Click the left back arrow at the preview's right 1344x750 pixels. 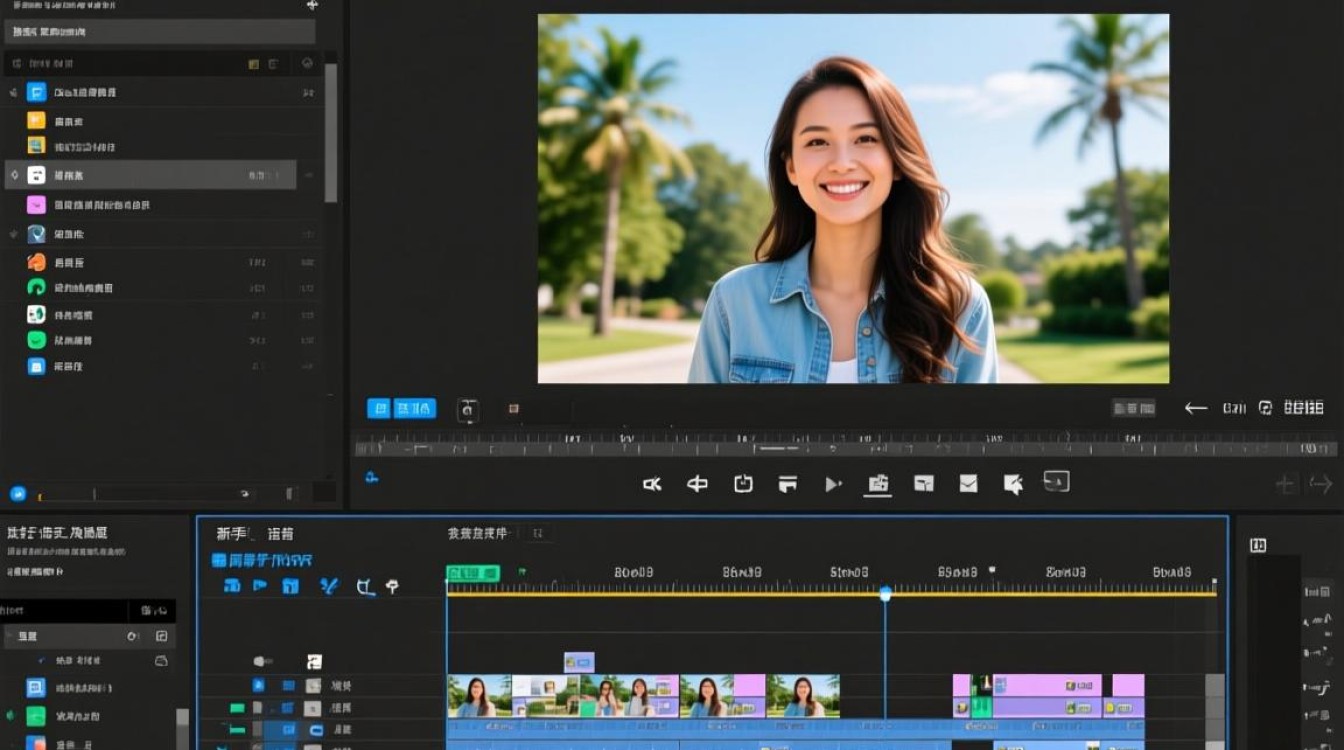point(1195,408)
